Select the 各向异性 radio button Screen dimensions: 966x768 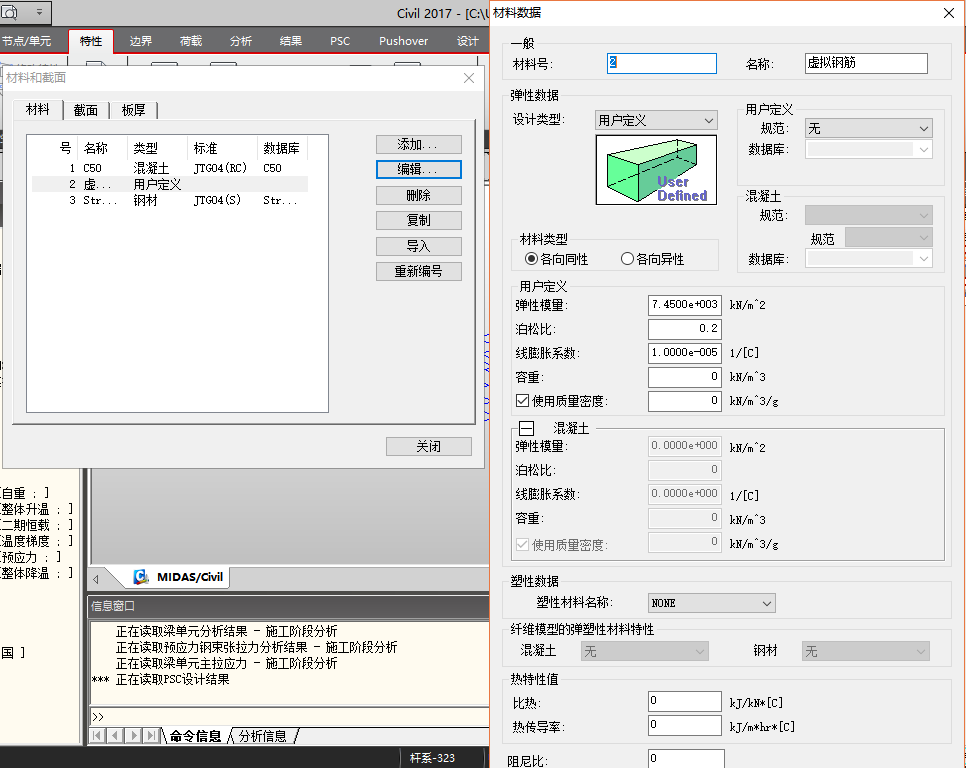click(x=627, y=259)
